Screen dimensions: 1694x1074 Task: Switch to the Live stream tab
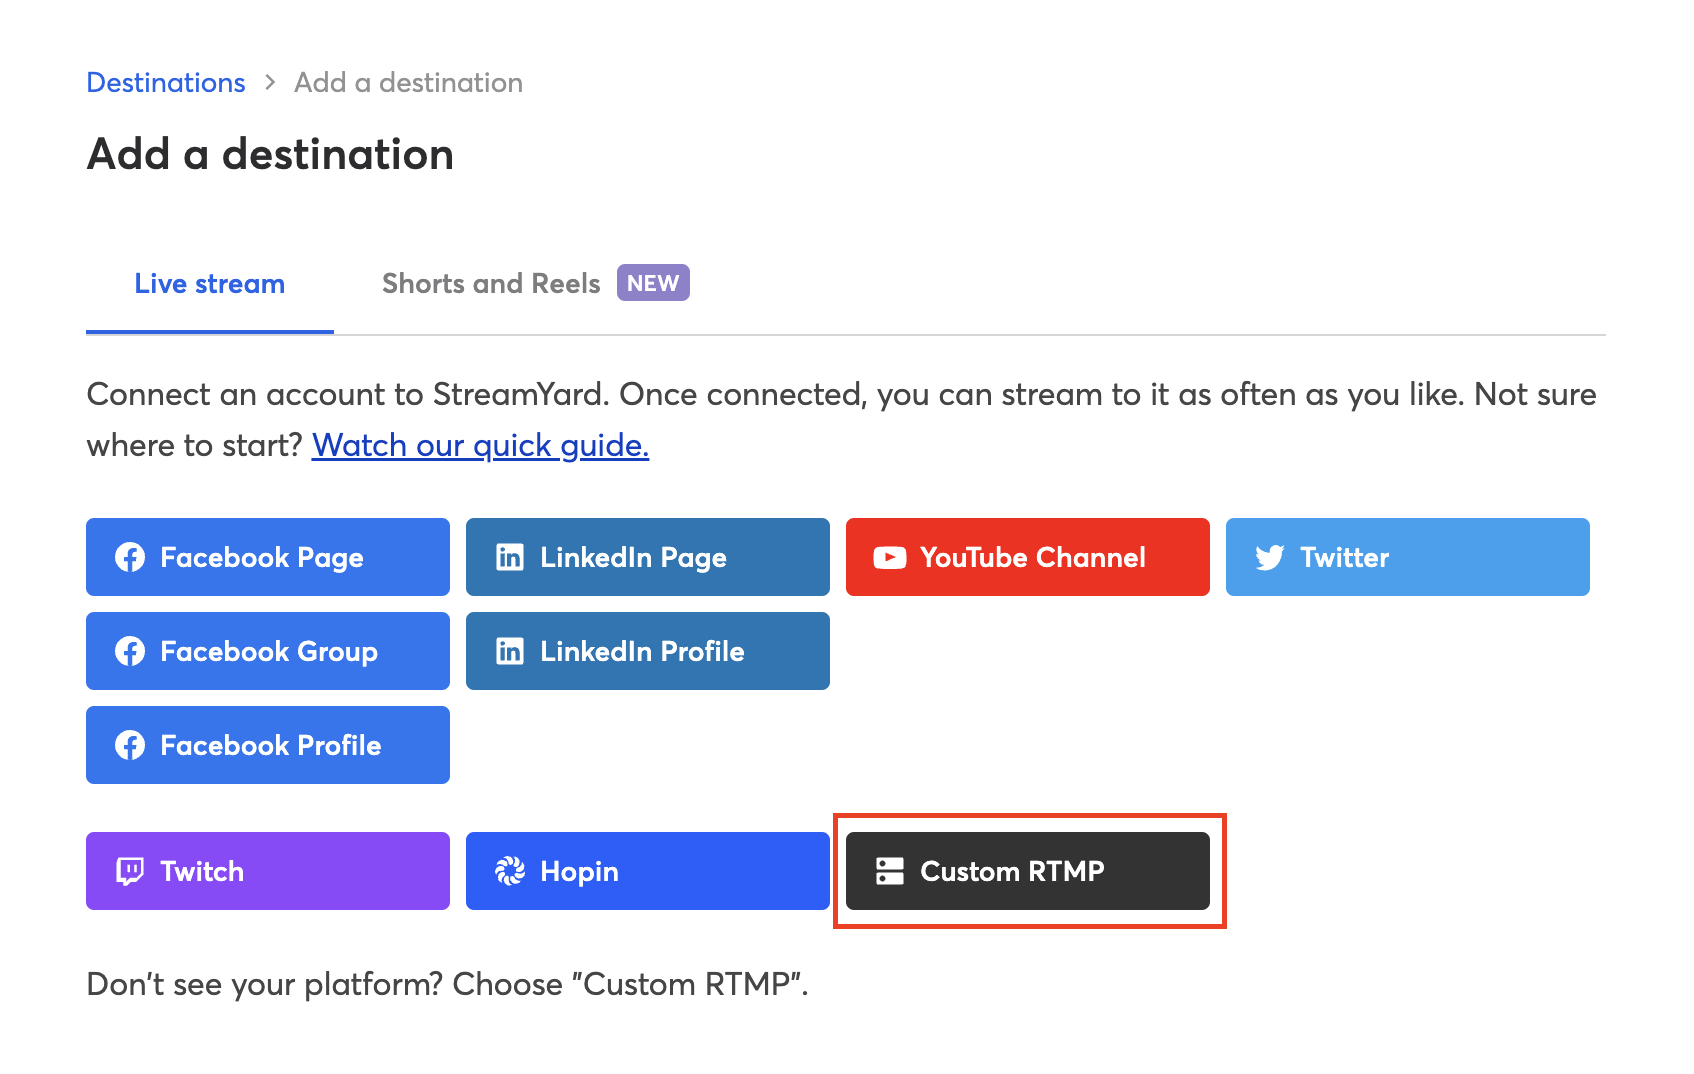(x=210, y=284)
